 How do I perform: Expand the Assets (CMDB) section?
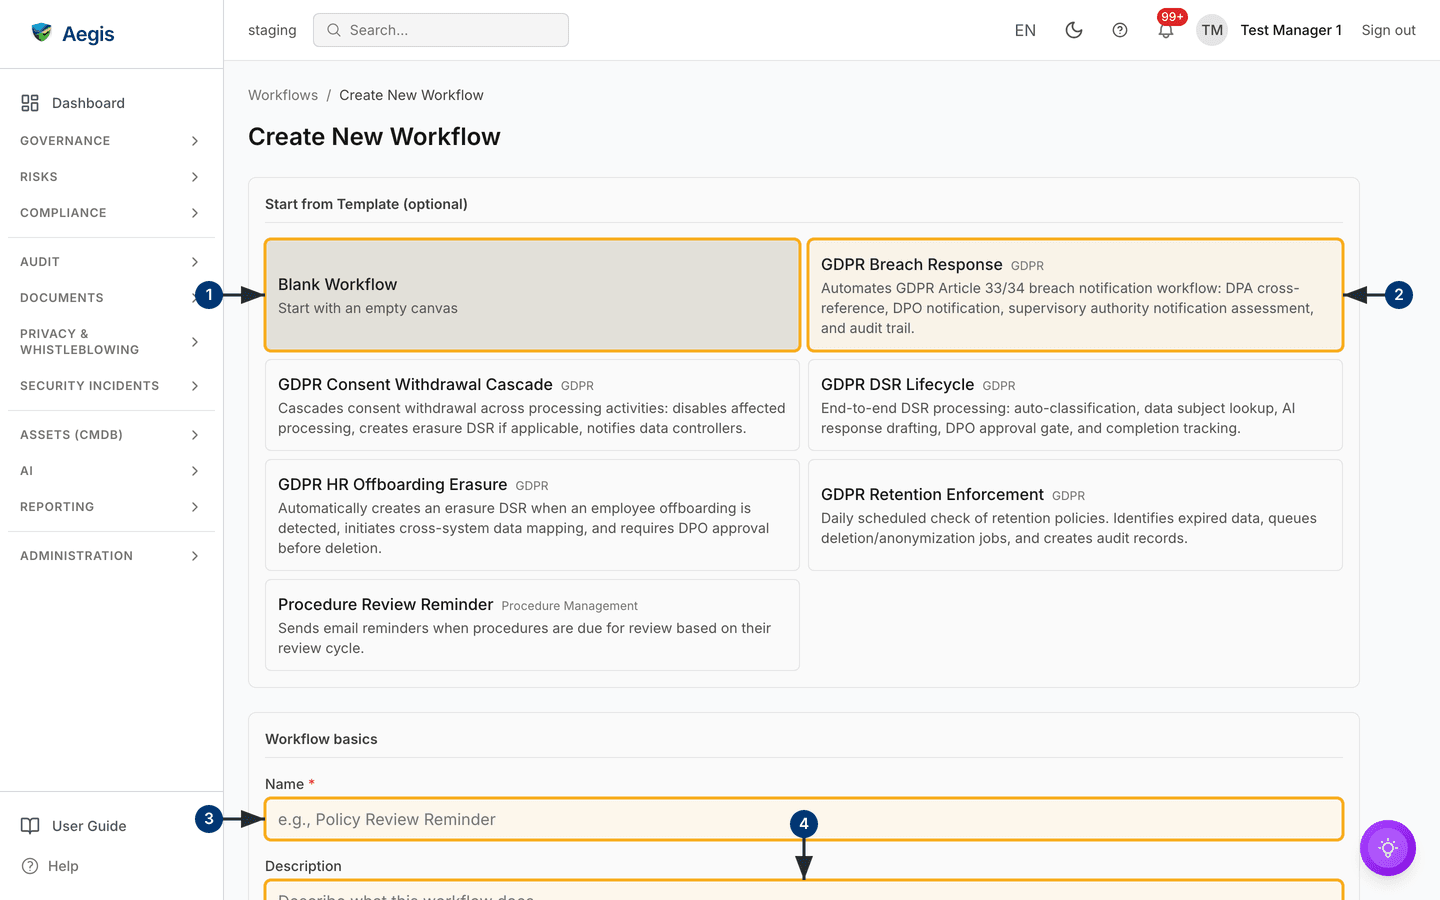coord(110,435)
